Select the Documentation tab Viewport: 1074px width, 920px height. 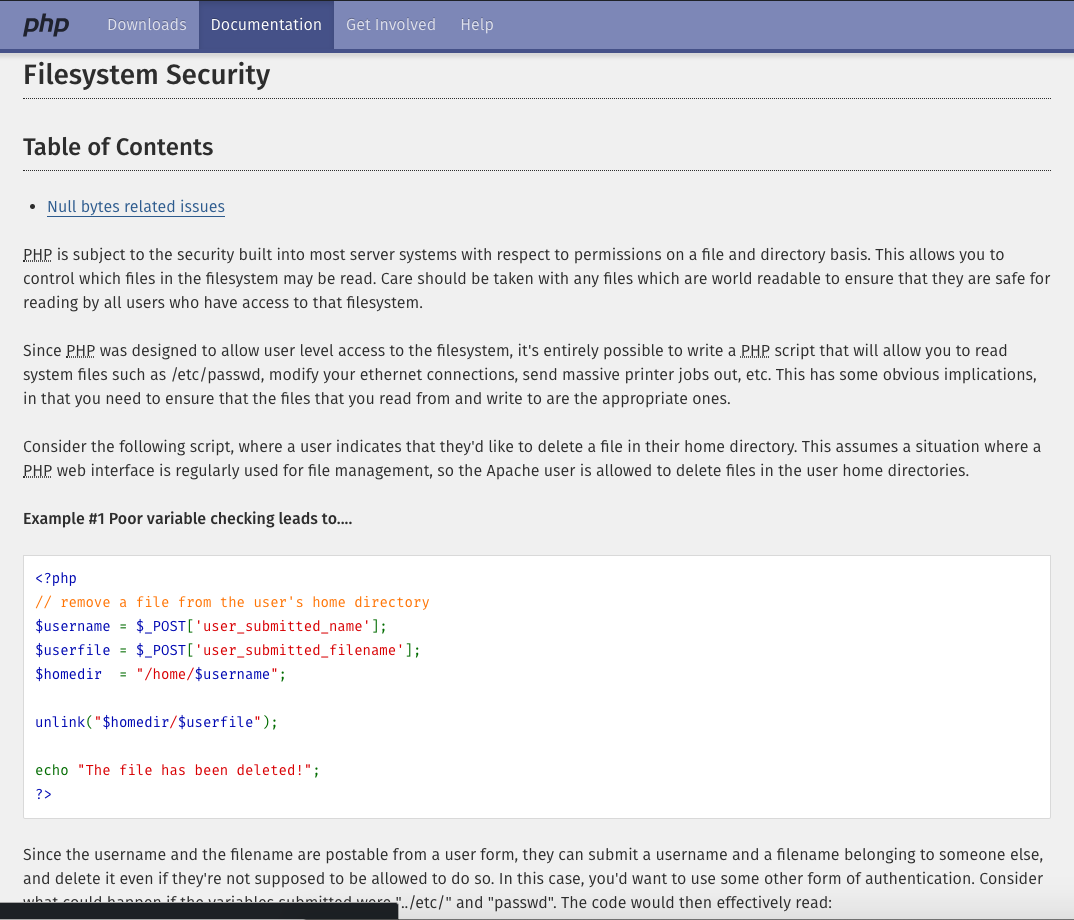click(x=266, y=25)
